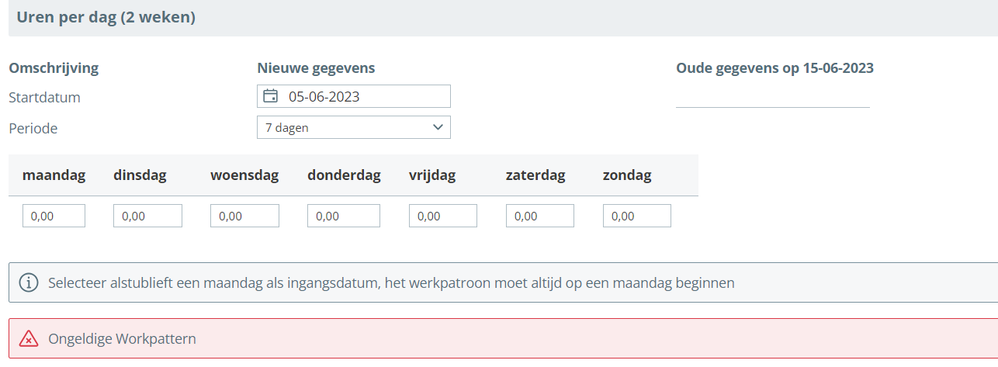Viewport: 998px width, 367px height.
Task: Click the 'Uren per dag (2 weken)' header
Action: tap(106, 18)
